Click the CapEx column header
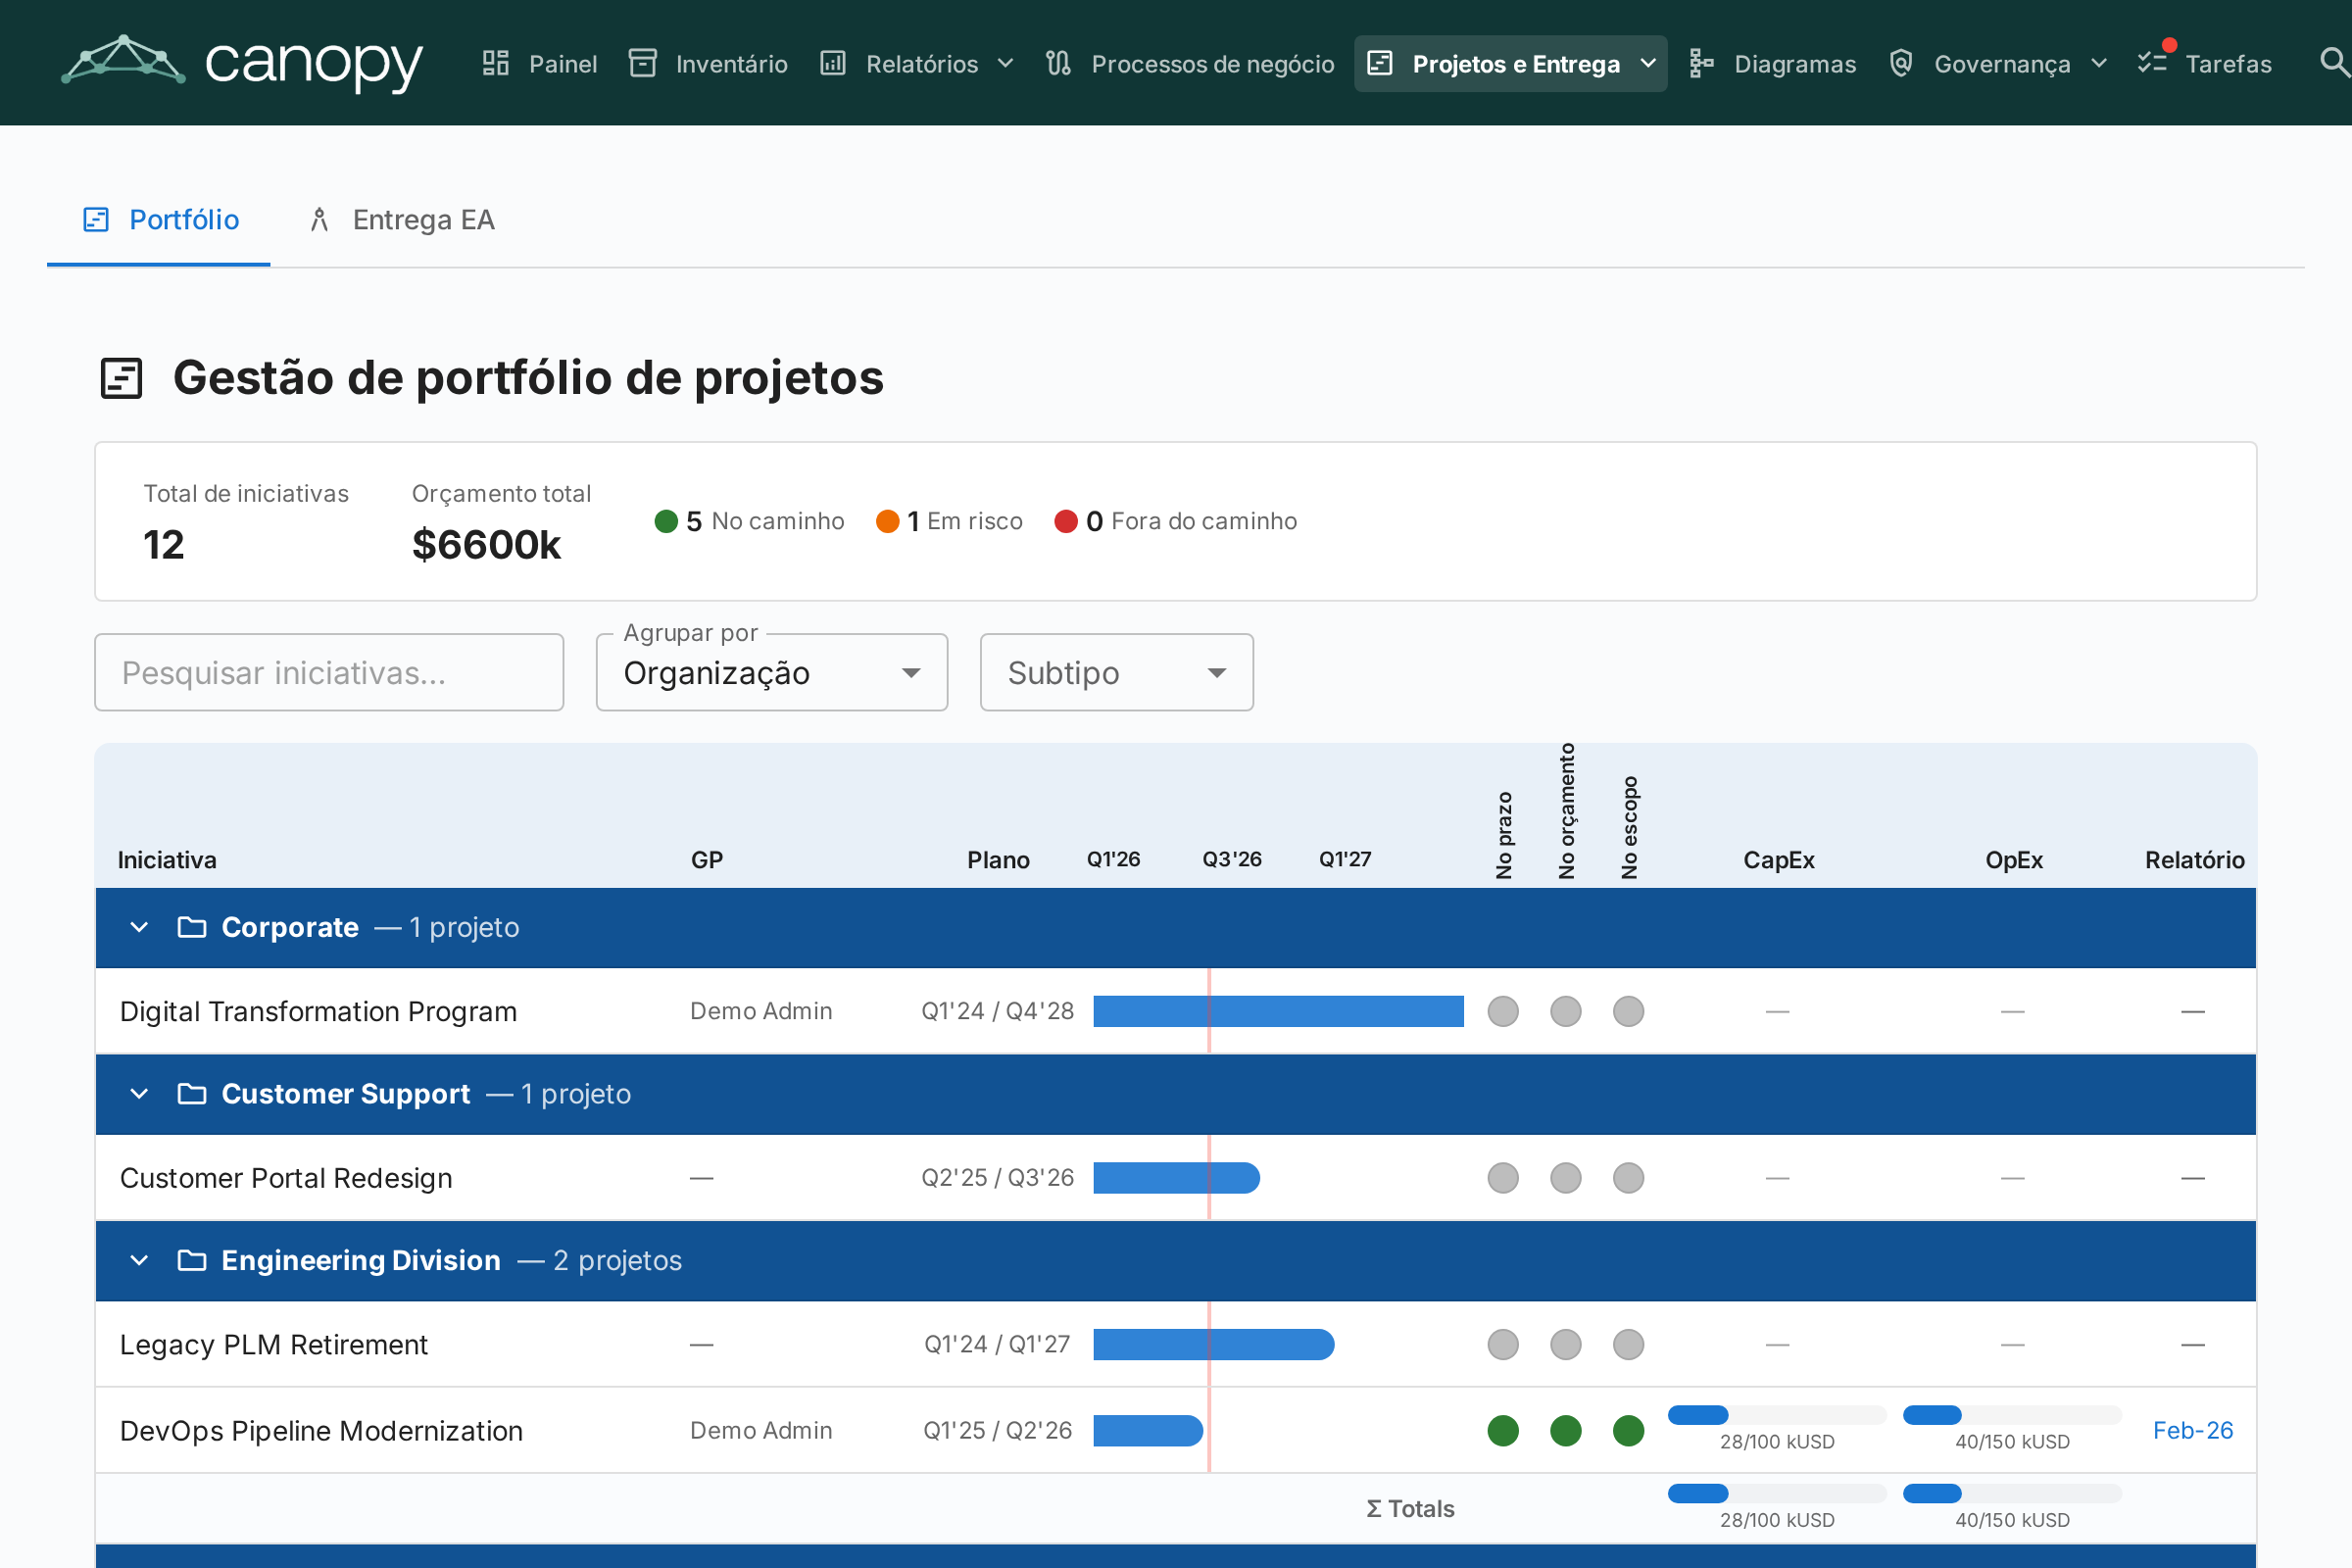 (x=1778, y=860)
